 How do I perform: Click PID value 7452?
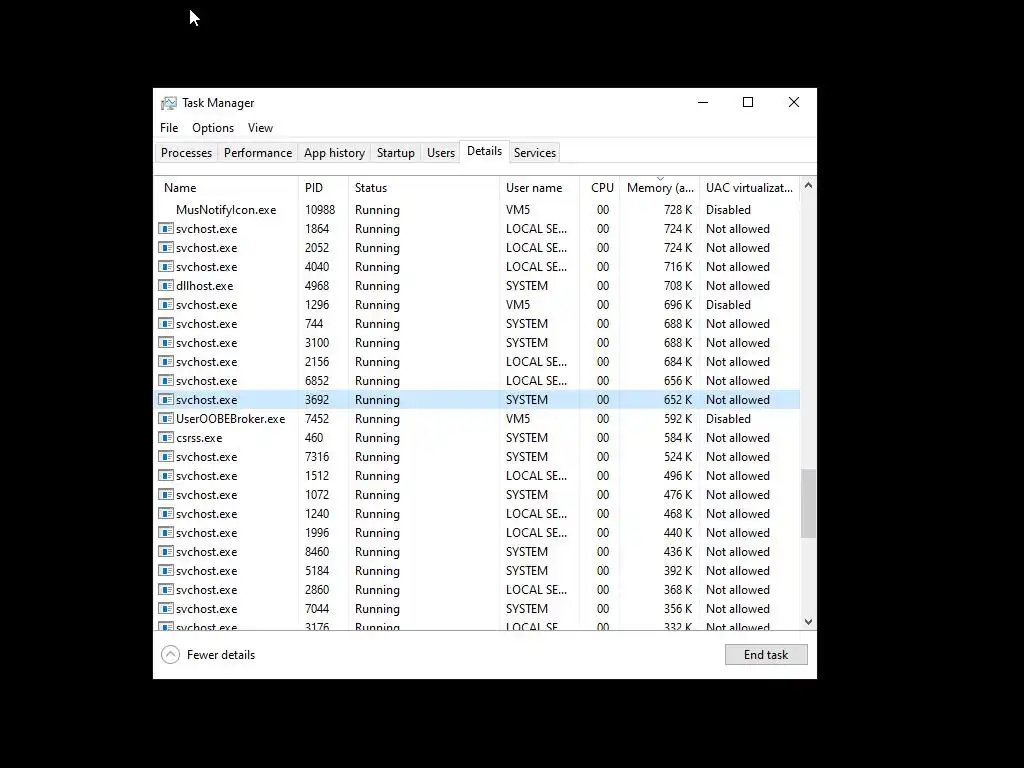(317, 419)
